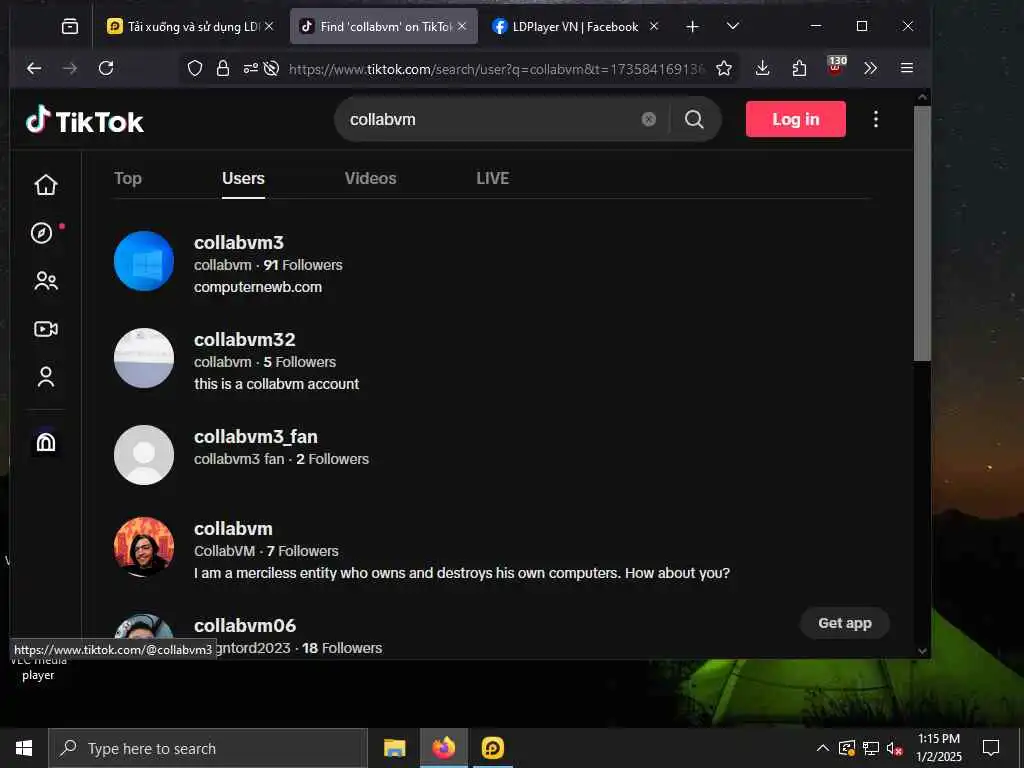Click the collabvm32 profile avatar
Image resolution: width=1024 pixels, height=768 pixels.
click(144, 358)
